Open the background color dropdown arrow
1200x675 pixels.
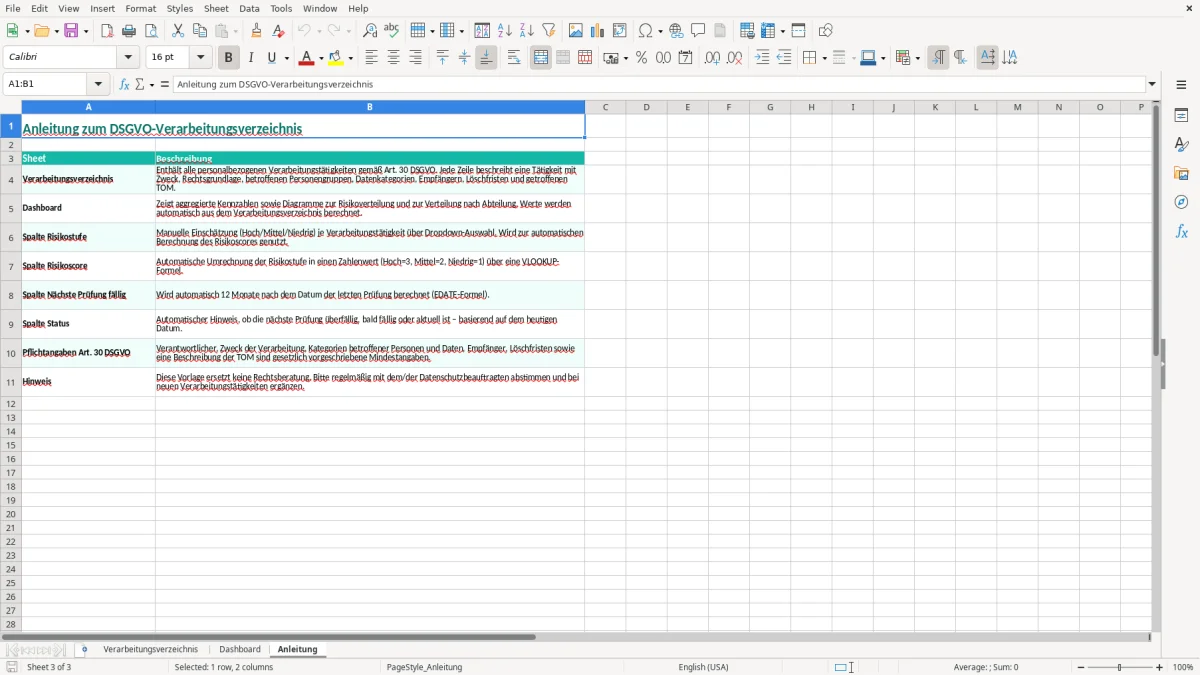coord(350,58)
